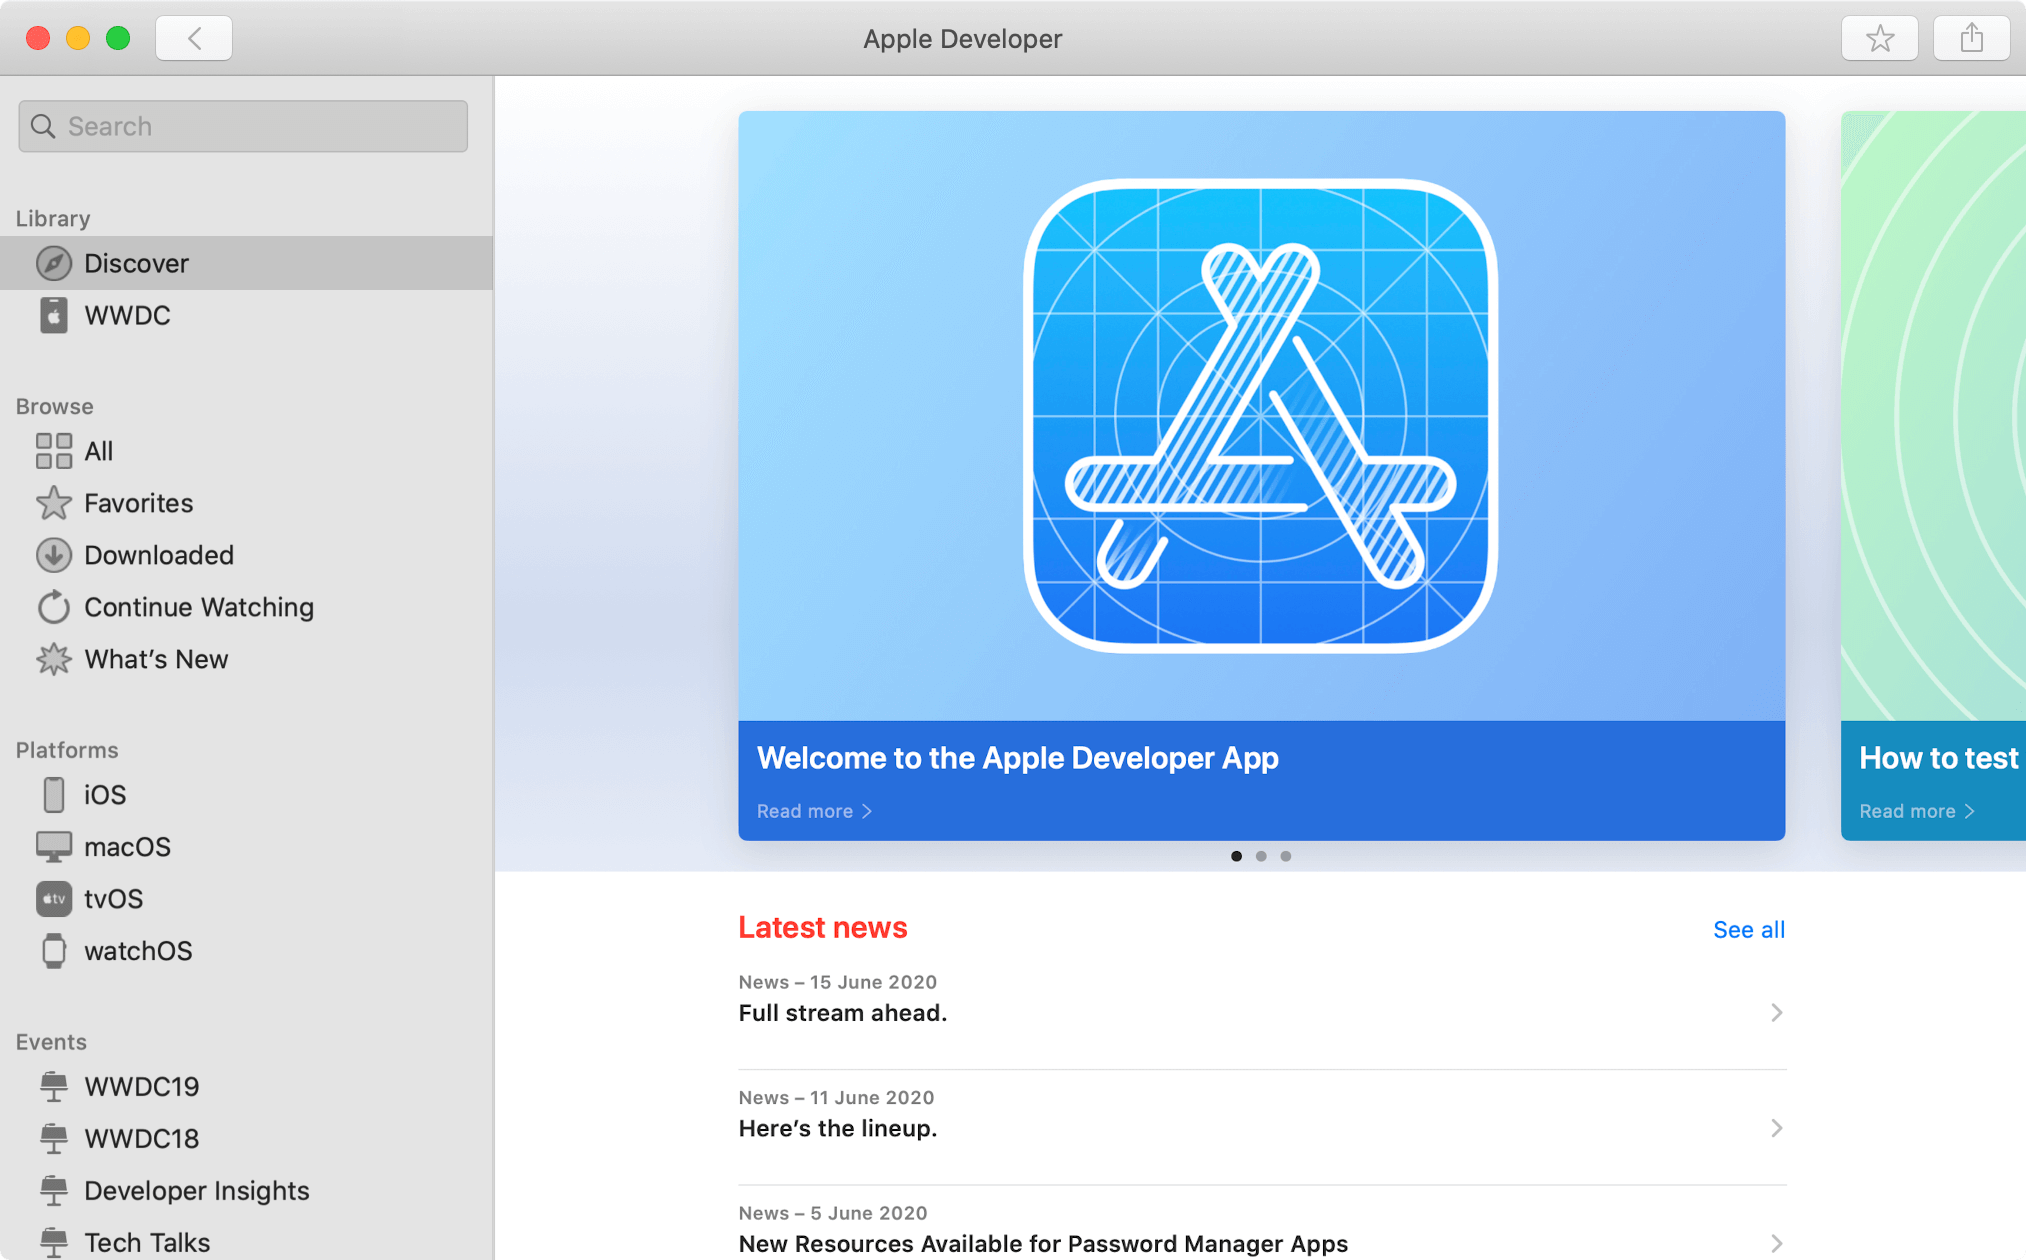The height and width of the screenshot is (1260, 2026).
Task: Select the tvOS platform
Action: 246,899
